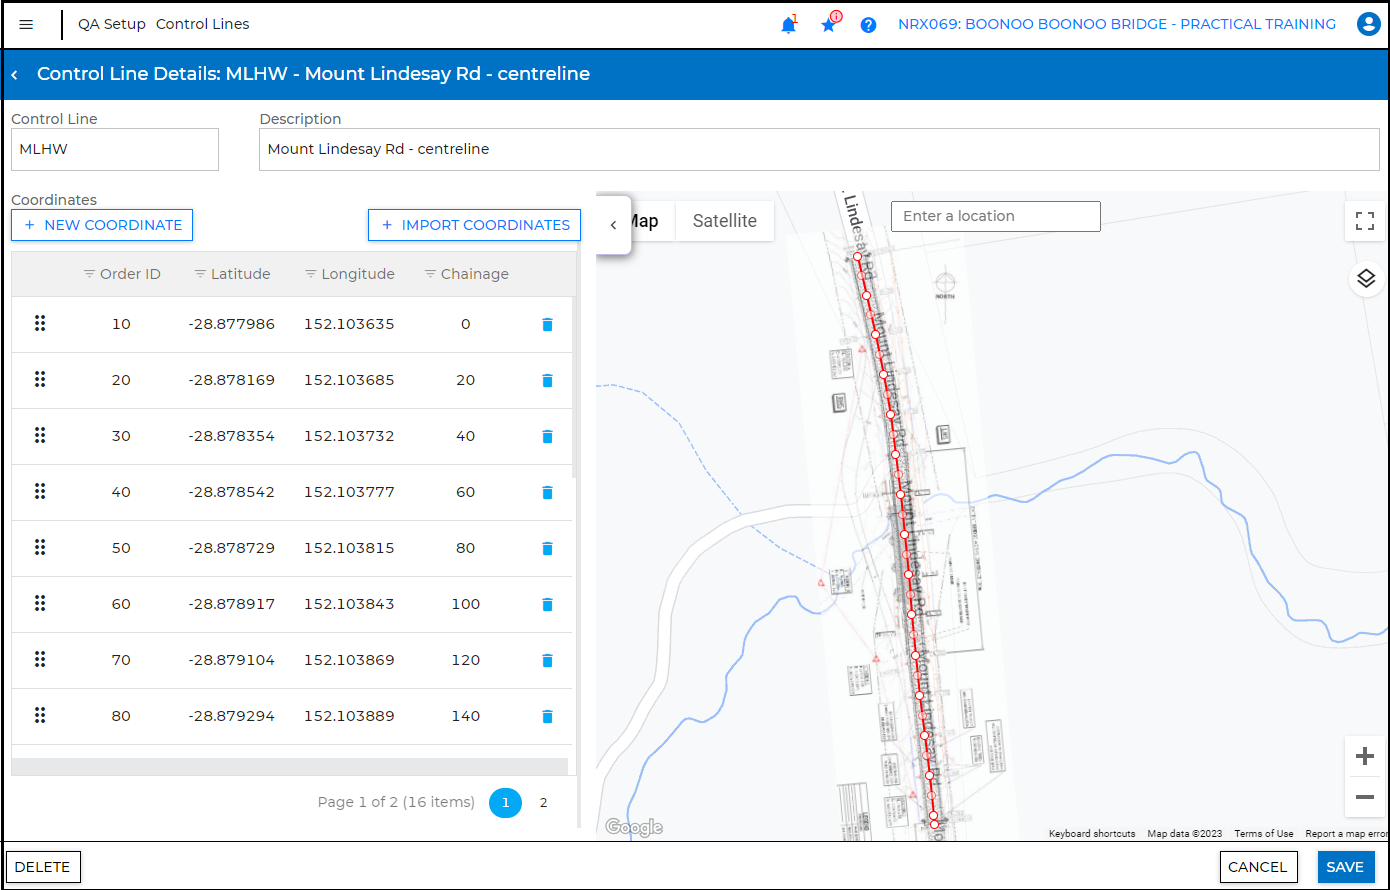Screen dimensions: 1390x890
Task: Delete the coordinate with chainage 100
Action: [547, 604]
